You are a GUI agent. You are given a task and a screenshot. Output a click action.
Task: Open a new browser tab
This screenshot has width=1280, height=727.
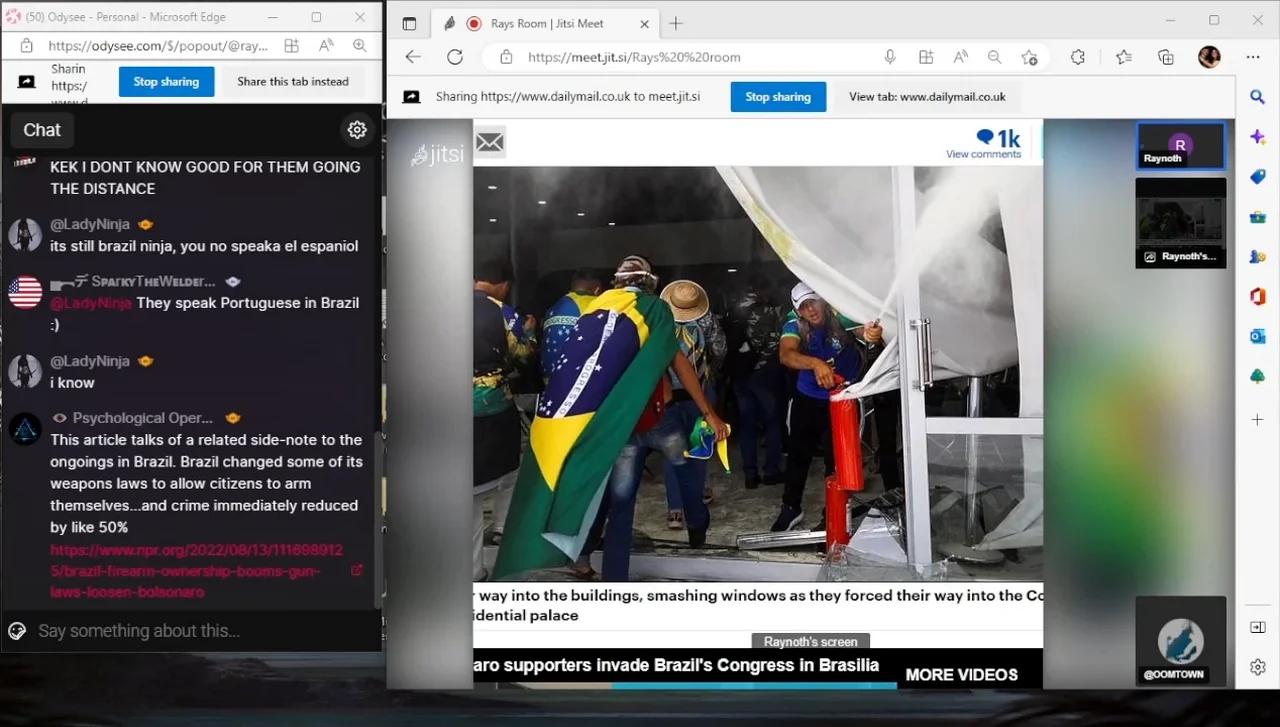click(x=676, y=23)
